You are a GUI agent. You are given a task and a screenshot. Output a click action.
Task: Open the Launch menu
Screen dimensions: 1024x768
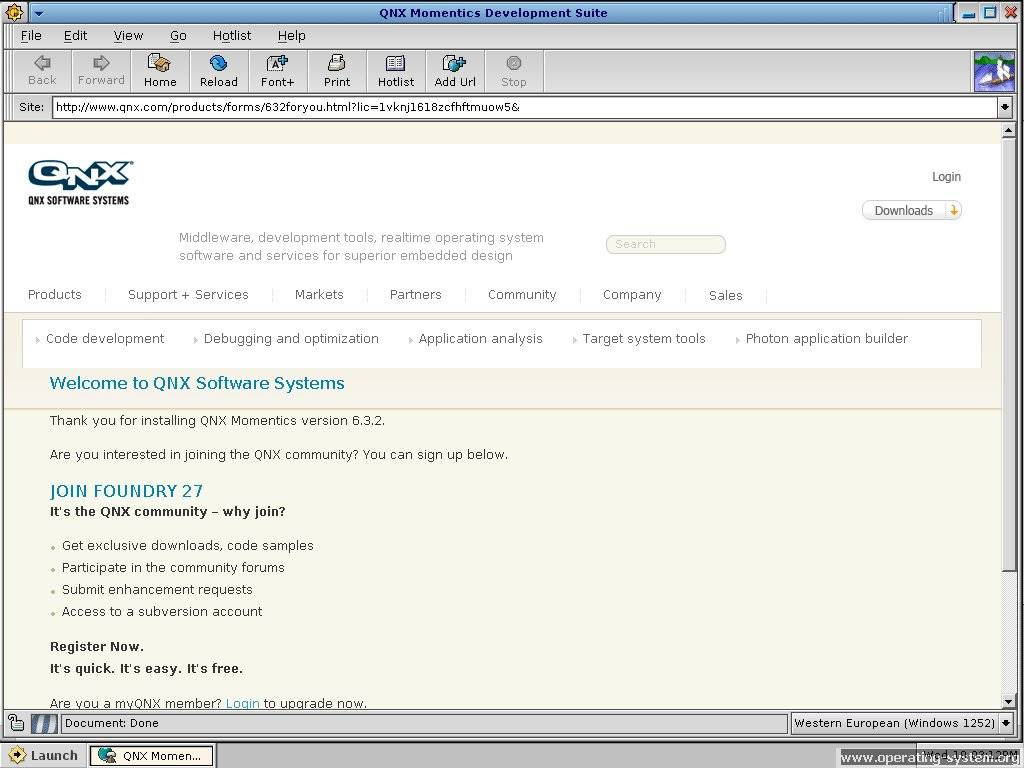click(x=43, y=756)
